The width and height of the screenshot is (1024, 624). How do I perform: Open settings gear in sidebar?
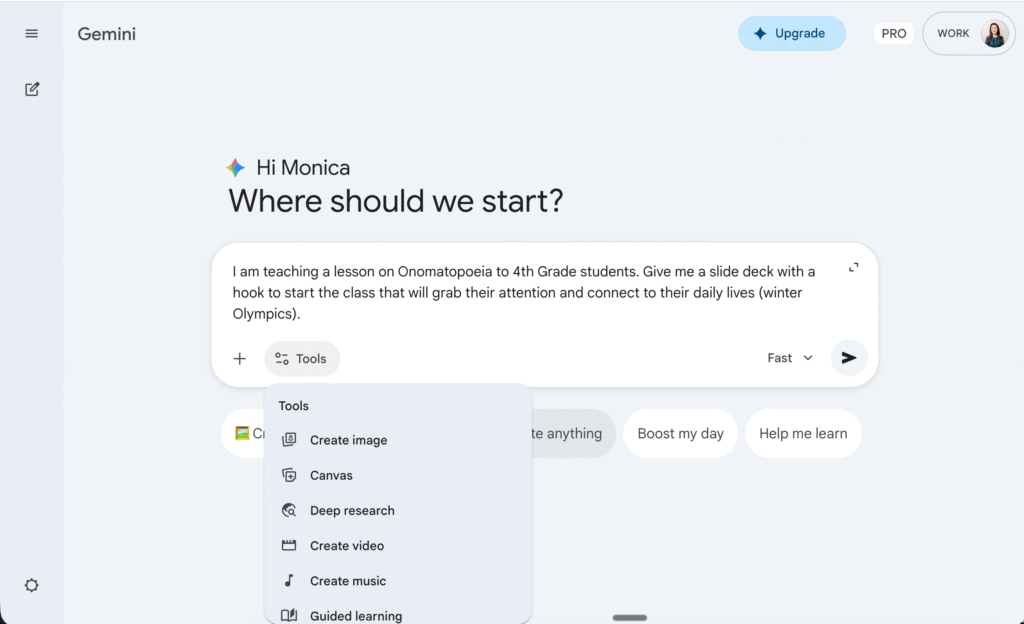click(32, 585)
